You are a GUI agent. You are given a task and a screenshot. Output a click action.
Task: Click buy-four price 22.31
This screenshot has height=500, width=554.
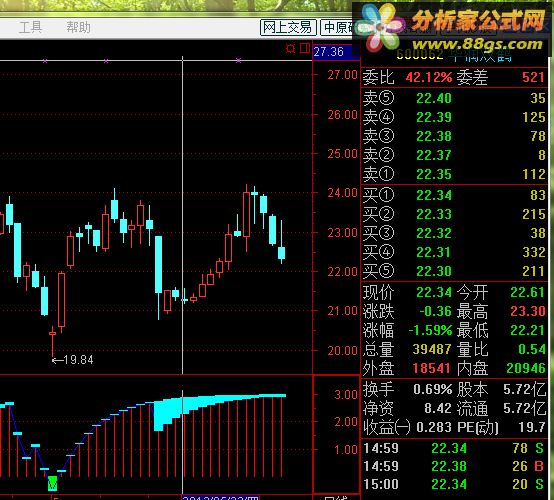(434, 253)
